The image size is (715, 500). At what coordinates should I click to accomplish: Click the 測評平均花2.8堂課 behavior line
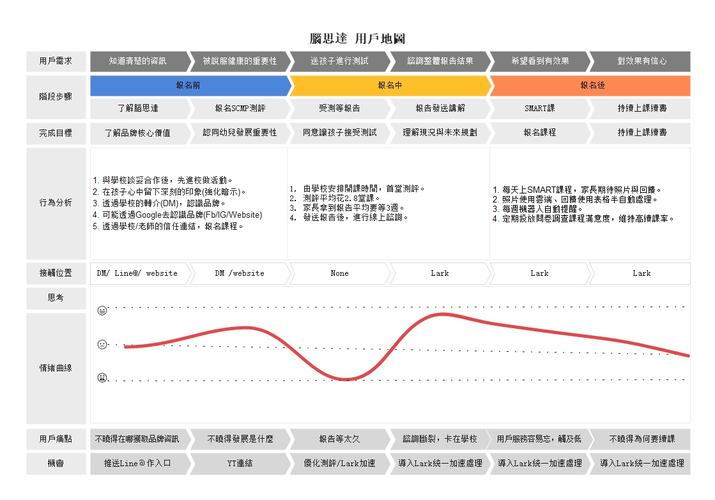335,198
